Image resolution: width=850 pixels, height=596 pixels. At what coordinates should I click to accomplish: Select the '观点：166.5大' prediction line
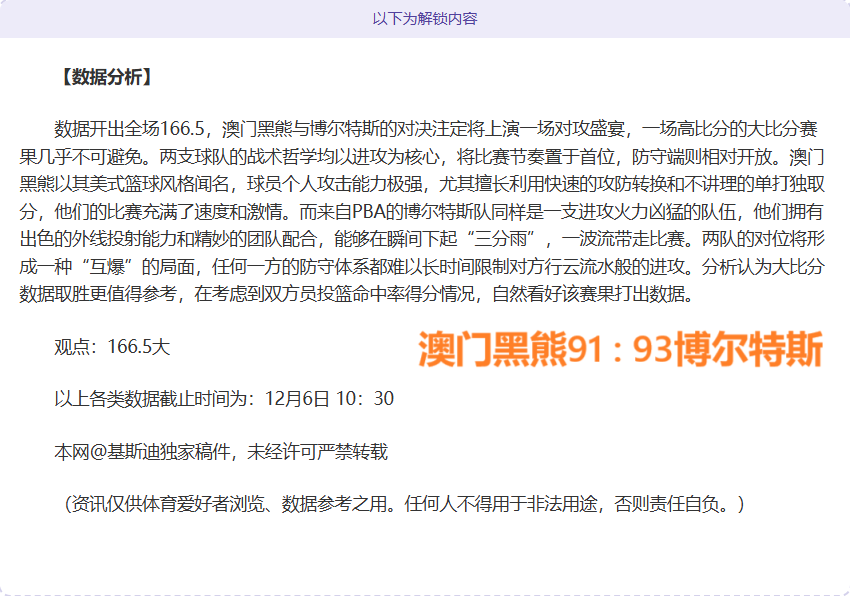(112, 347)
